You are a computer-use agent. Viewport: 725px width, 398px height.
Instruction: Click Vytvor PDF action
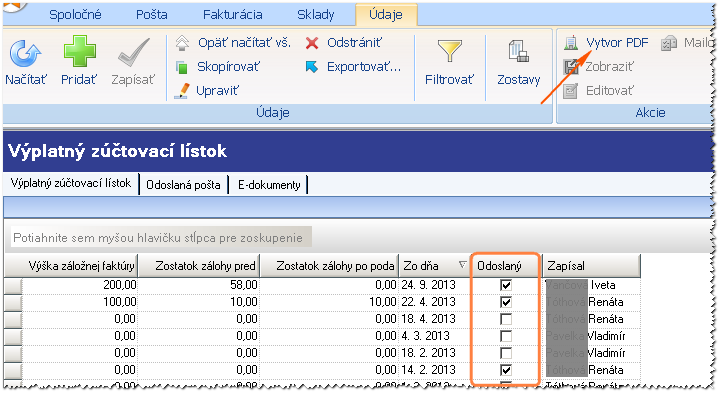(606, 43)
